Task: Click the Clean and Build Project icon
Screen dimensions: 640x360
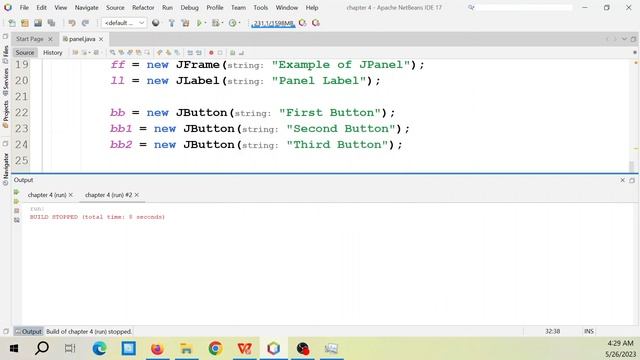Action: pos(185,23)
